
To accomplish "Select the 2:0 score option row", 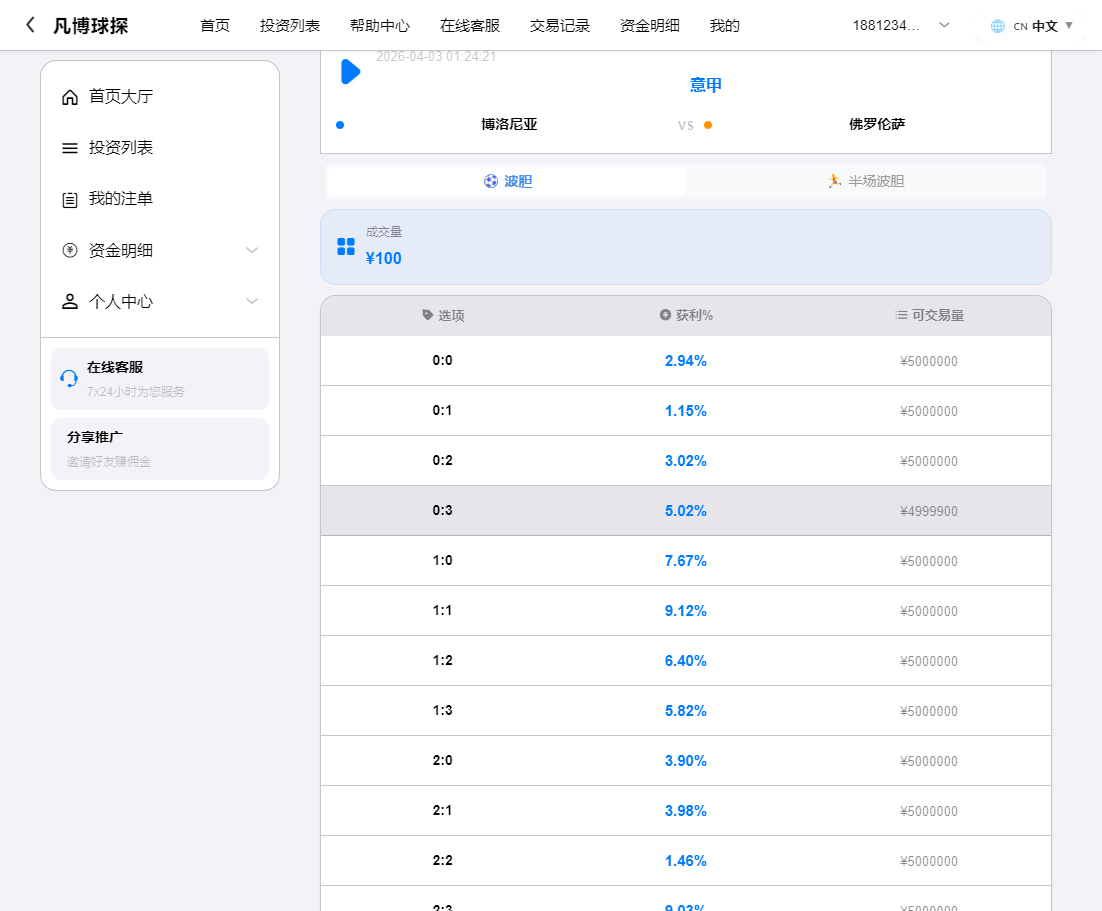I will click(x=686, y=760).
